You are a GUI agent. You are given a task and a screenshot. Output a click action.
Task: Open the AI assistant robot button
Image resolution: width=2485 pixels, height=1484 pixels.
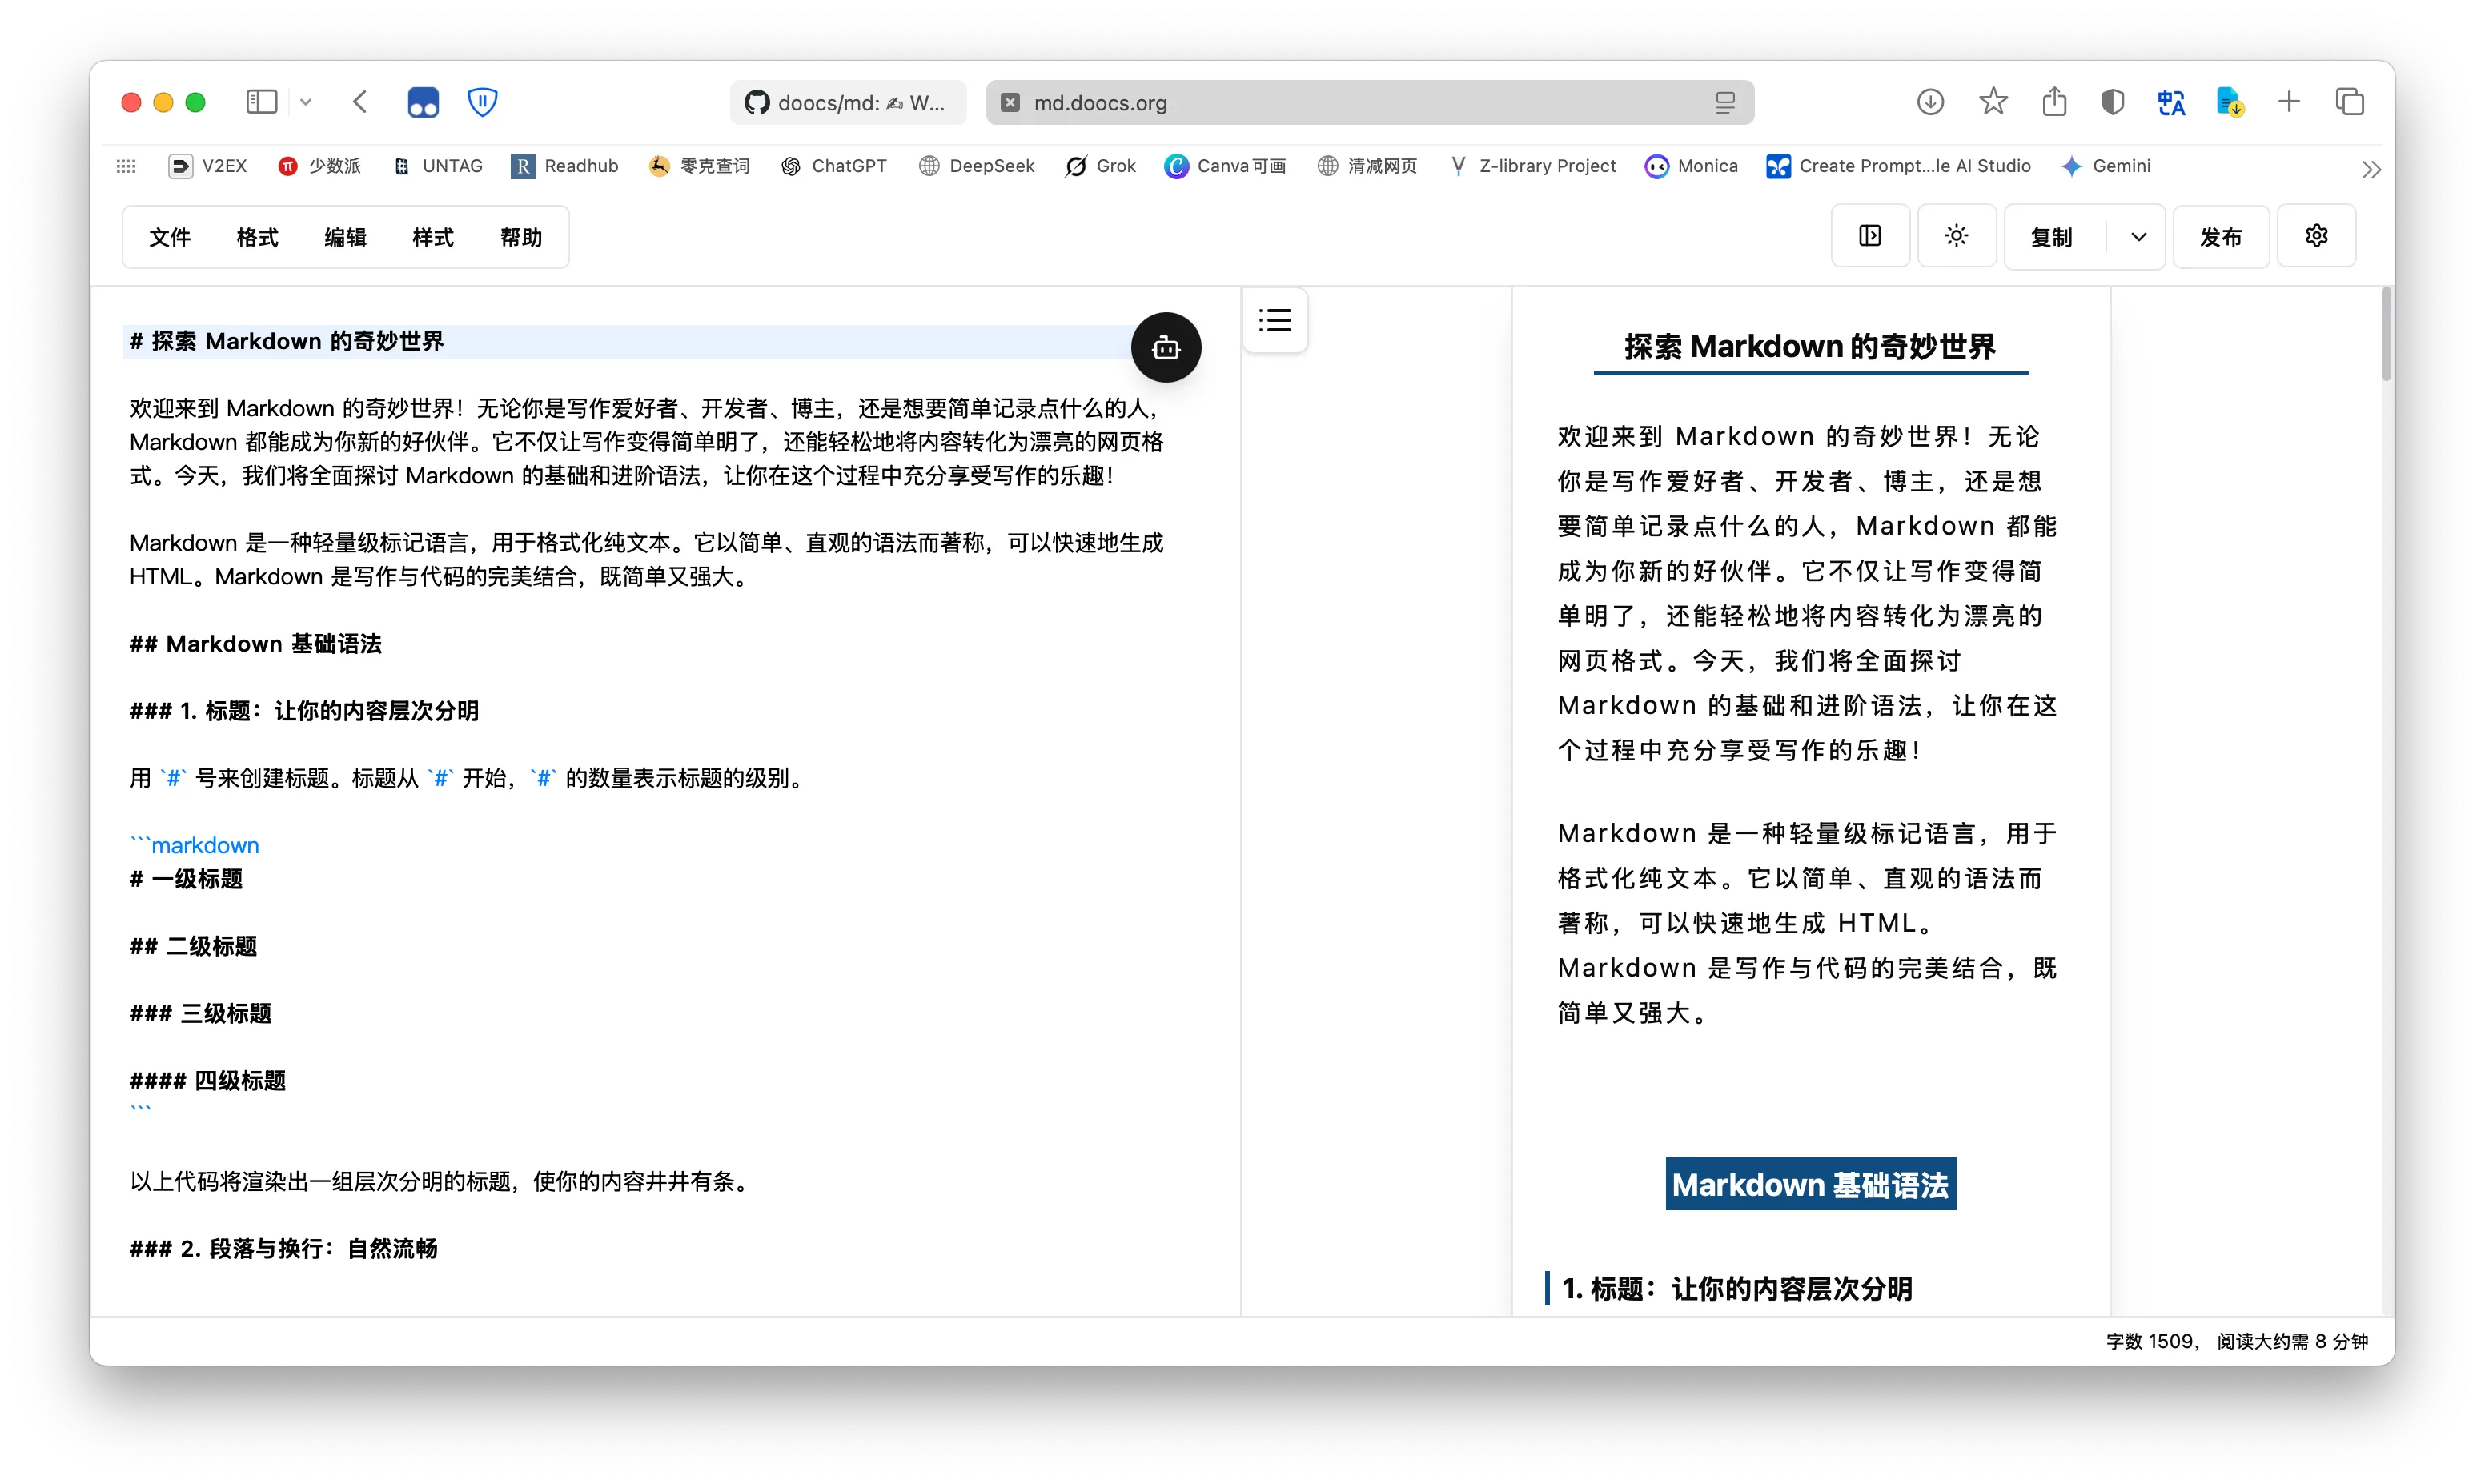click(1166, 348)
